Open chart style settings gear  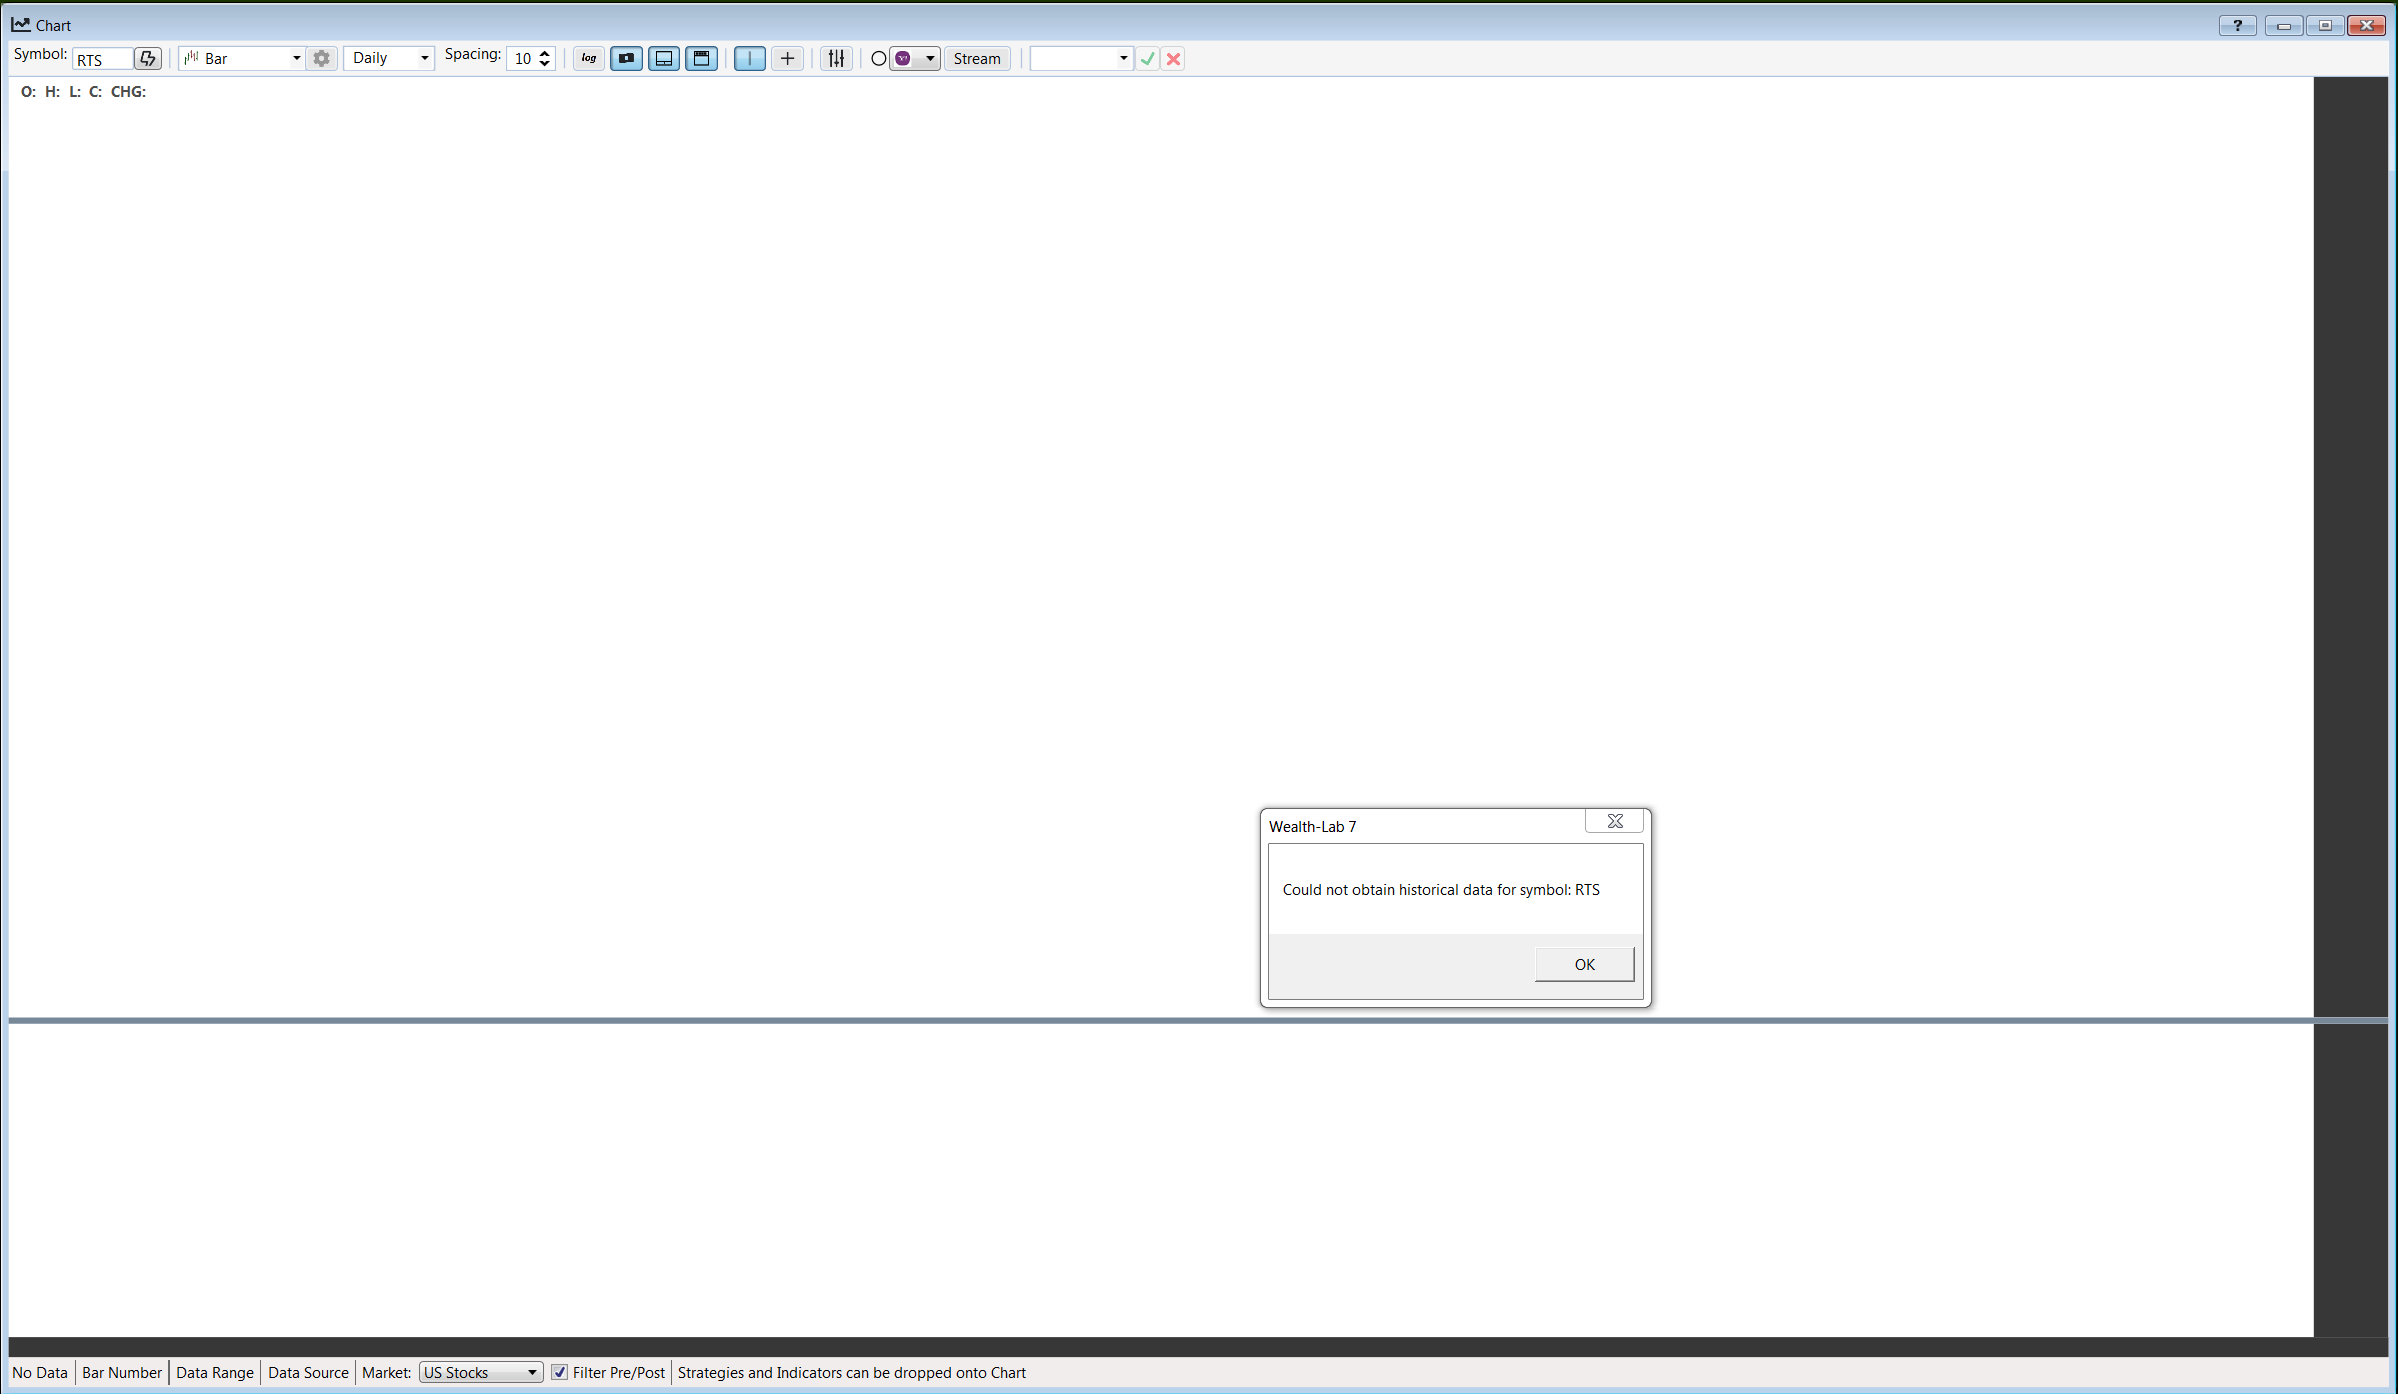[x=321, y=59]
